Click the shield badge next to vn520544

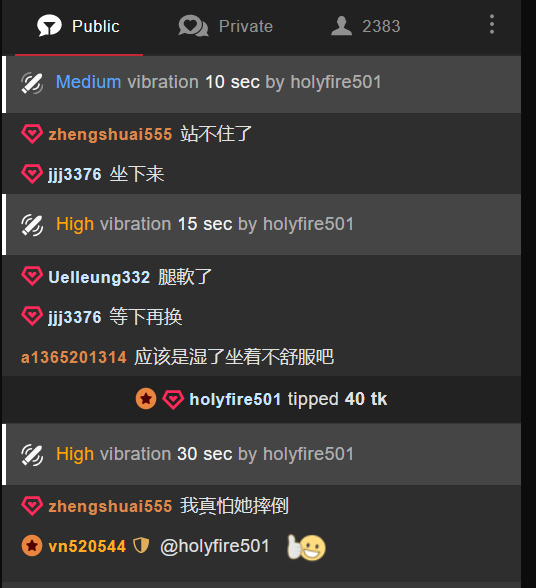[141, 546]
